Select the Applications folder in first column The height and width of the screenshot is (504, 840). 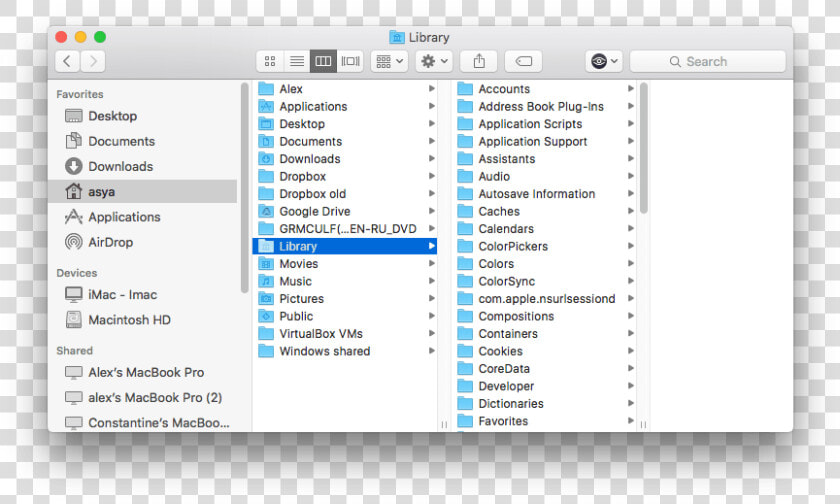coord(344,106)
